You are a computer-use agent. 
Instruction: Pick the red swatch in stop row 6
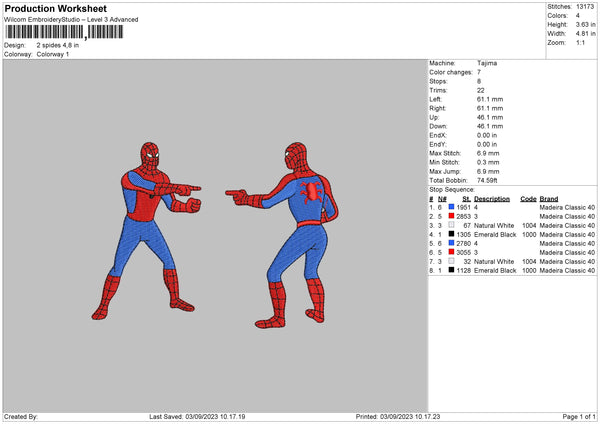pyautogui.click(x=452, y=252)
